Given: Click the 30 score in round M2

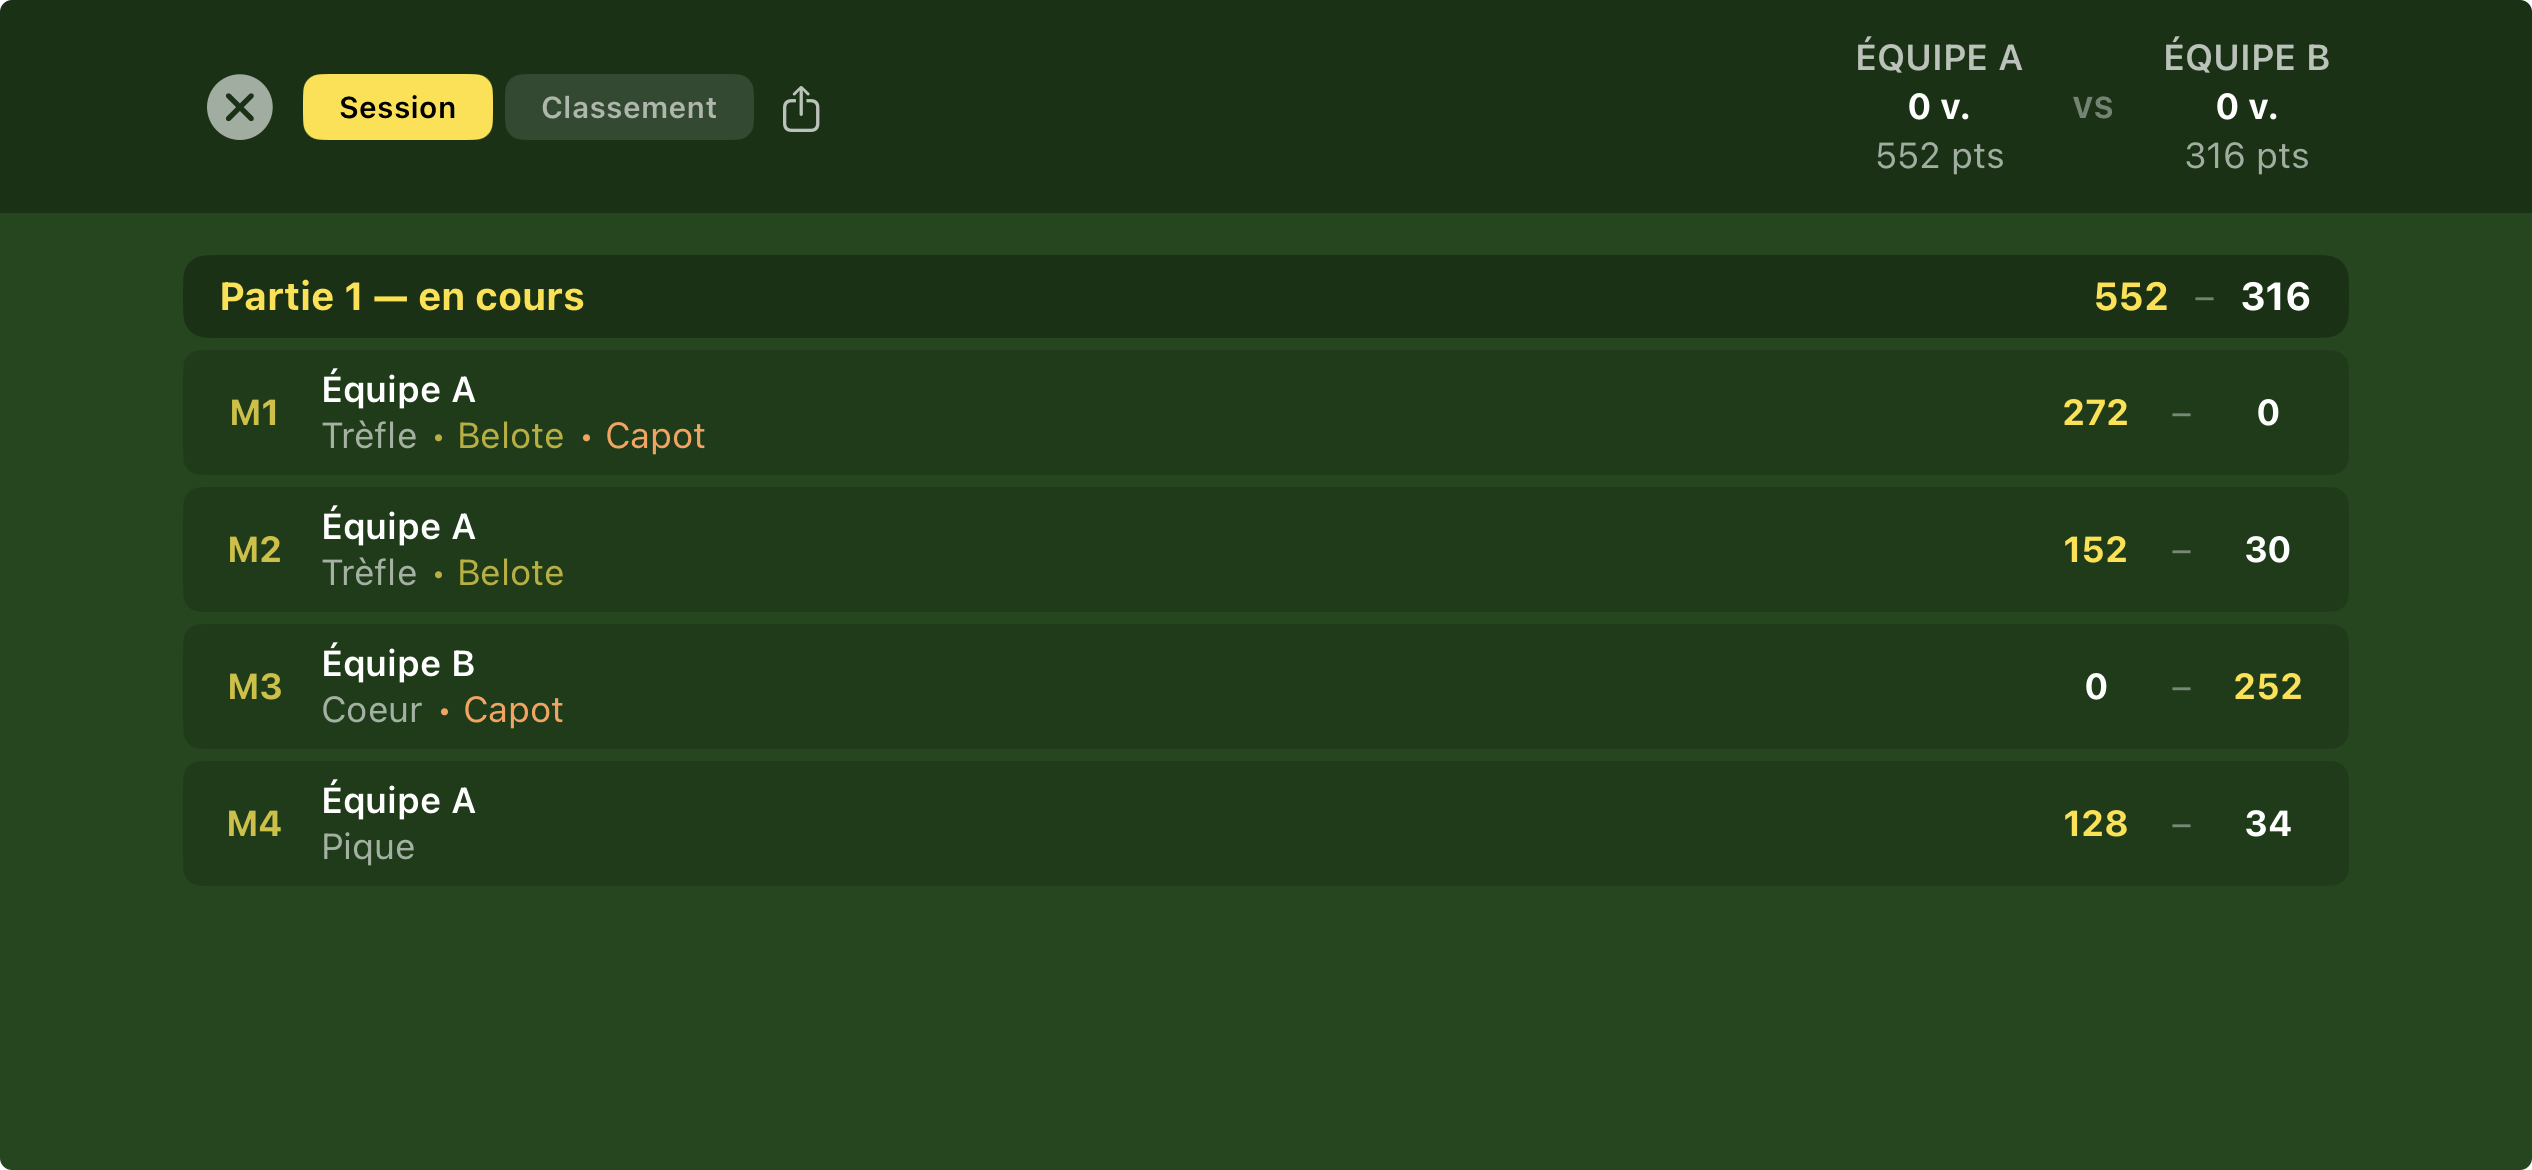Looking at the screenshot, I should point(2267,549).
